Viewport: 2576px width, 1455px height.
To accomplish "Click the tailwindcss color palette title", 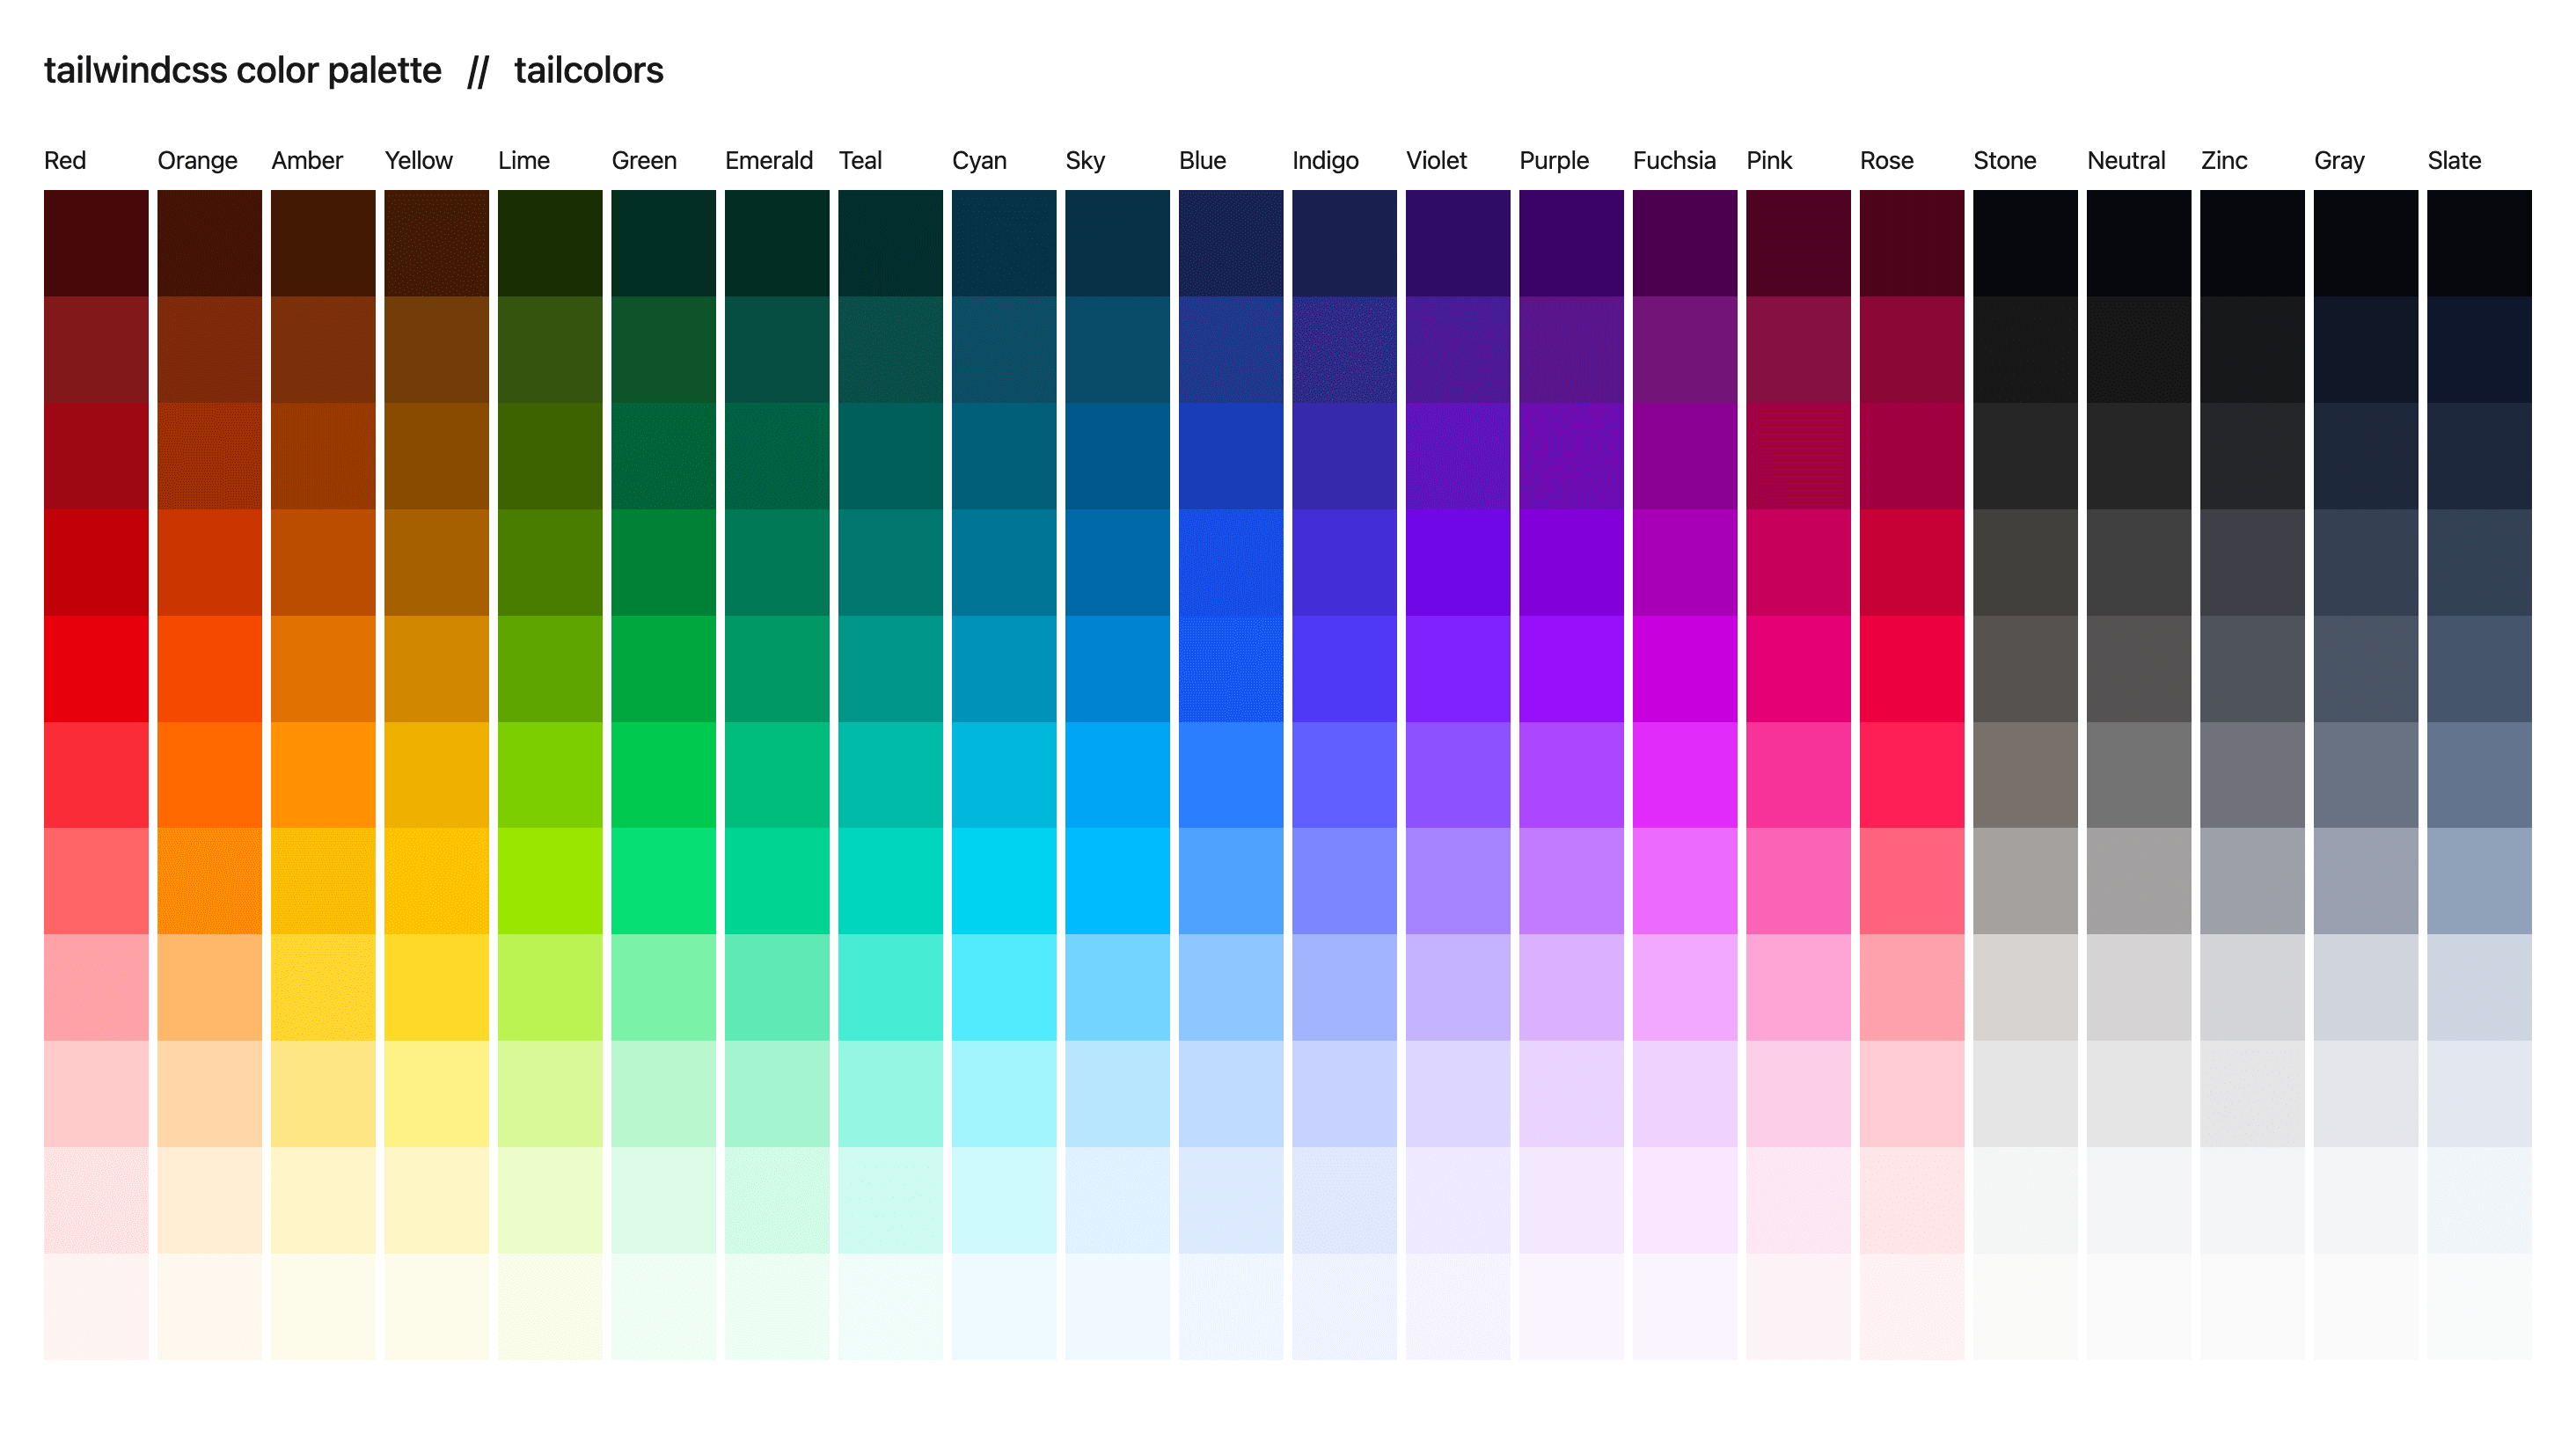I will (x=242, y=71).
